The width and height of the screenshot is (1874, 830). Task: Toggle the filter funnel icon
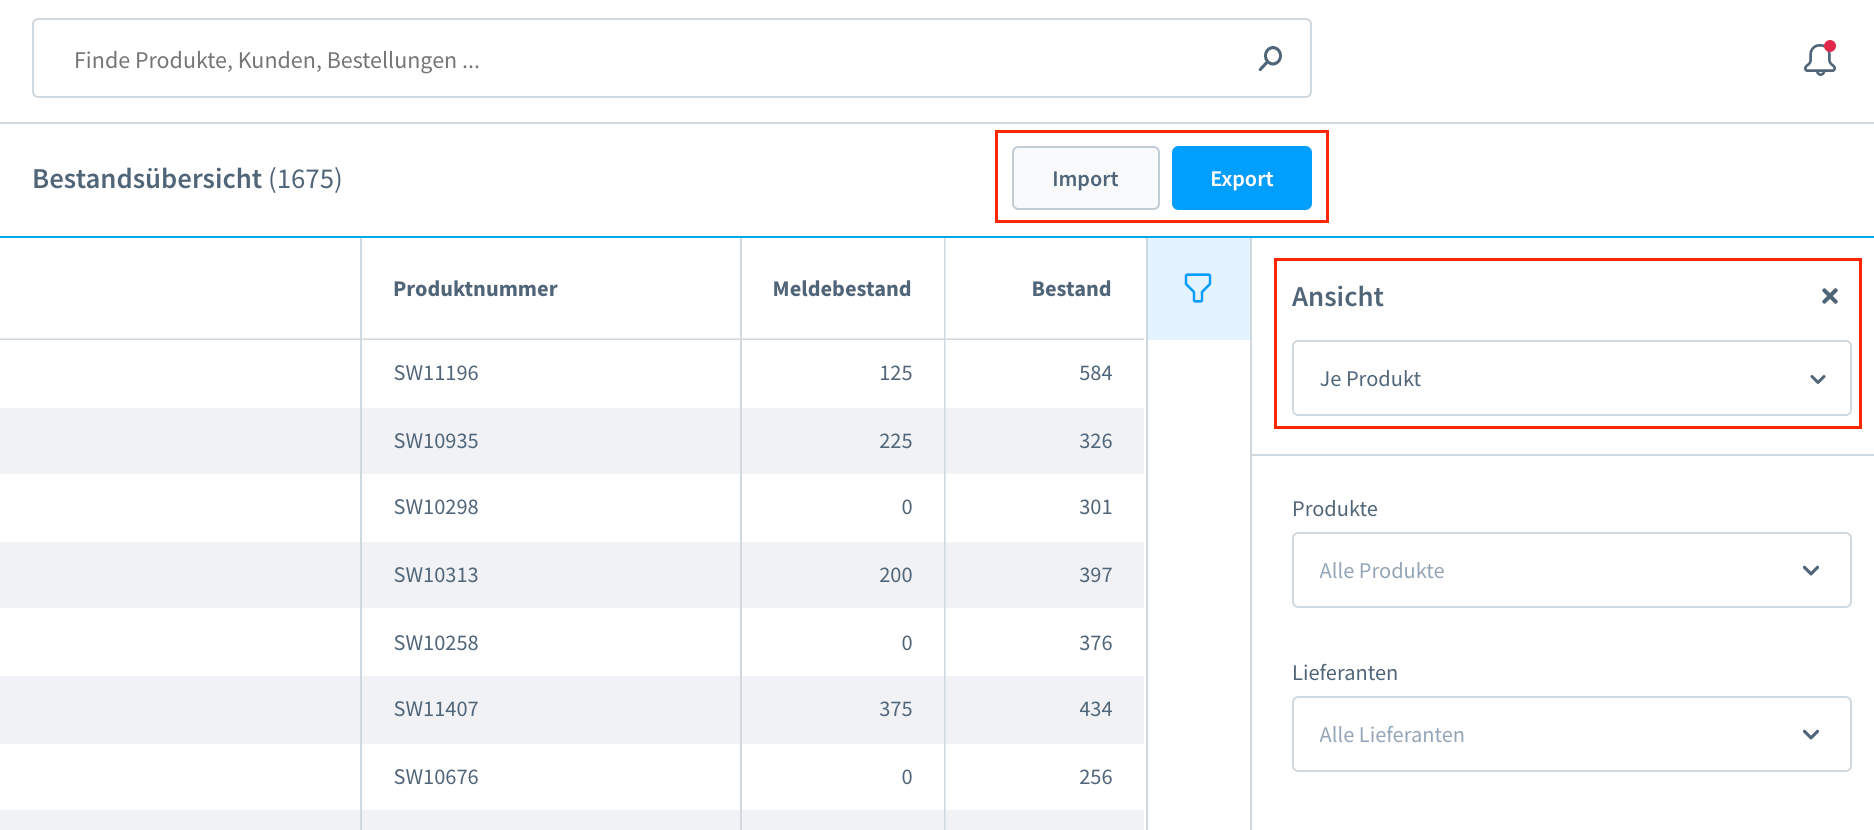1197,288
